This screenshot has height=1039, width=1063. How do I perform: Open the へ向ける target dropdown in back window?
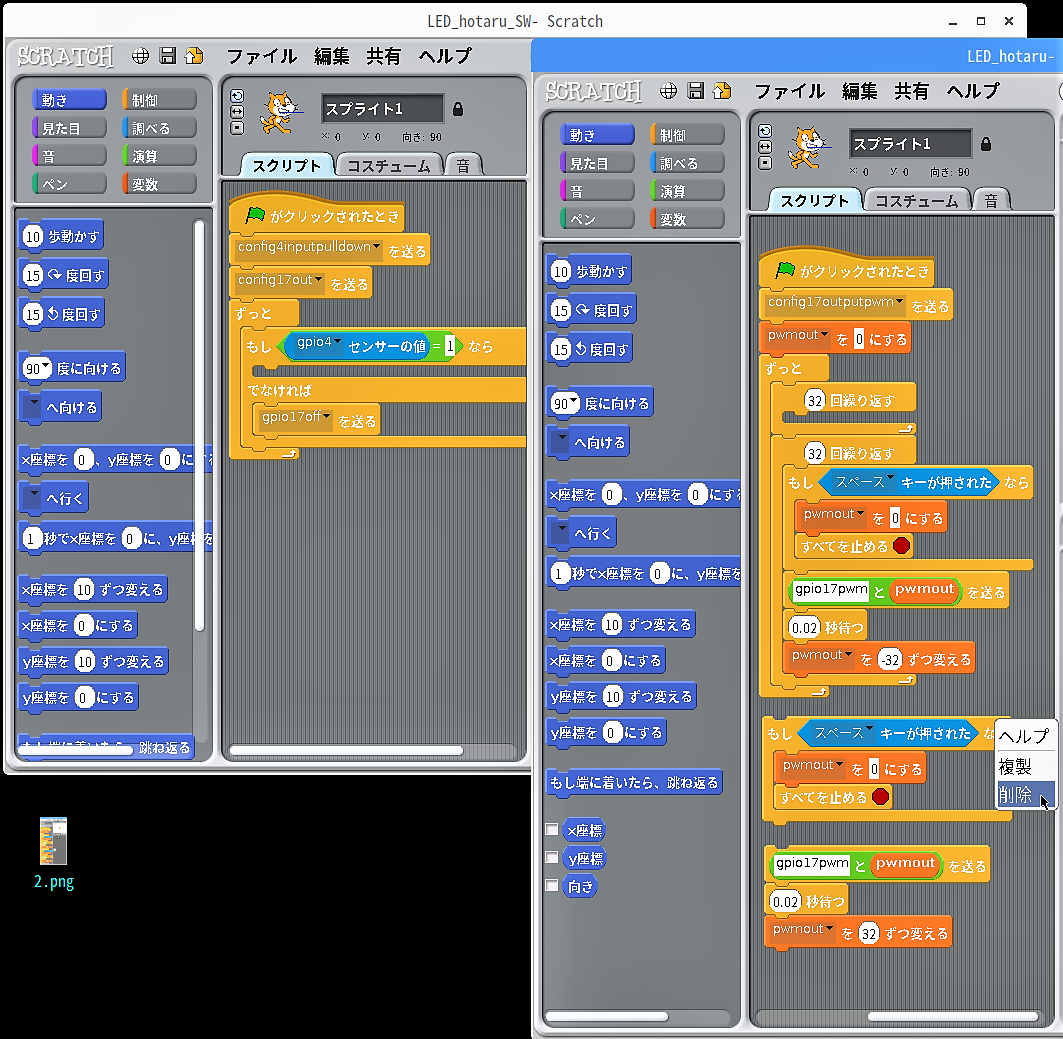[x=33, y=406]
